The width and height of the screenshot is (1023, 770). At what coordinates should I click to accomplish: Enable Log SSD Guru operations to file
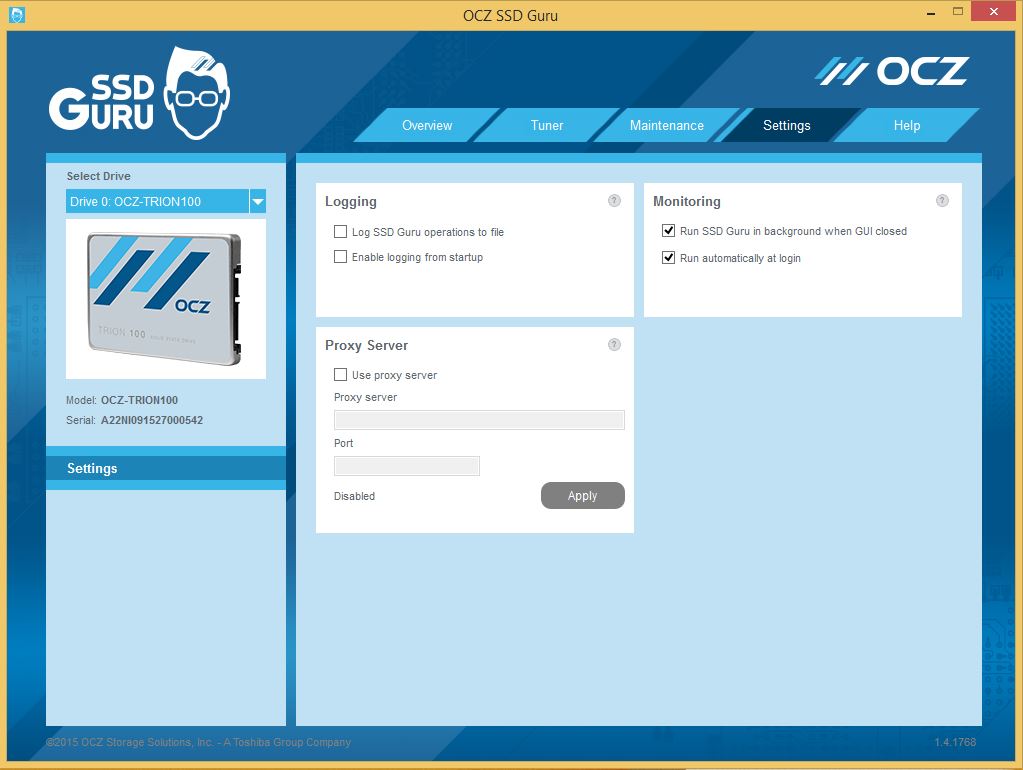(x=340, y=232)
